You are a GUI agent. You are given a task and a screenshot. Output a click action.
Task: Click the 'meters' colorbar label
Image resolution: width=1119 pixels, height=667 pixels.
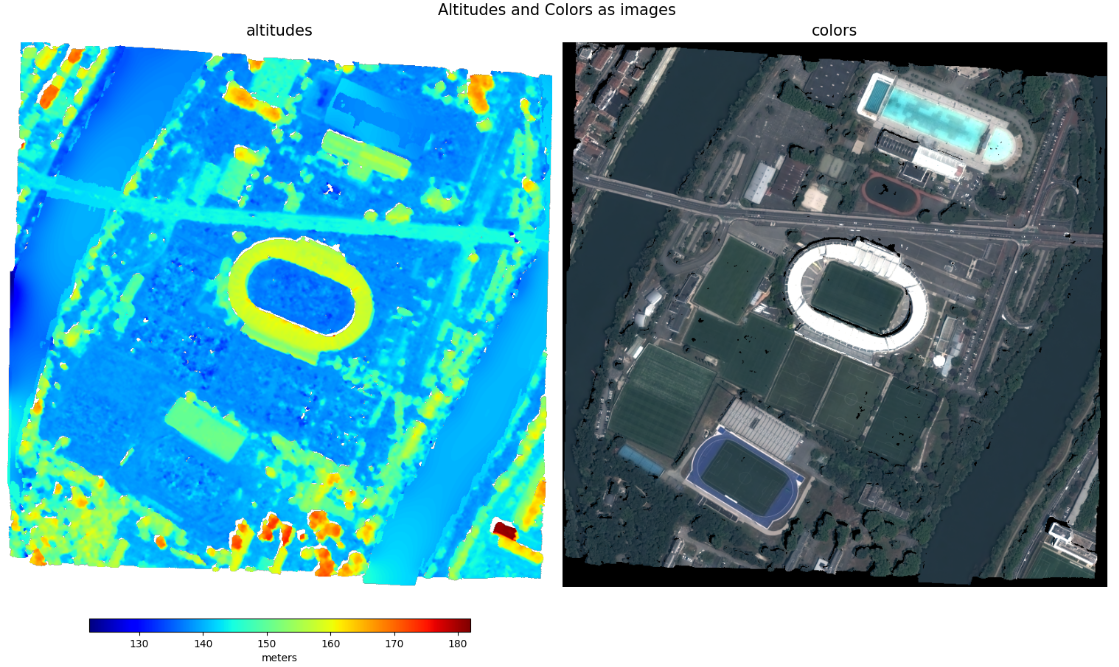279,657
